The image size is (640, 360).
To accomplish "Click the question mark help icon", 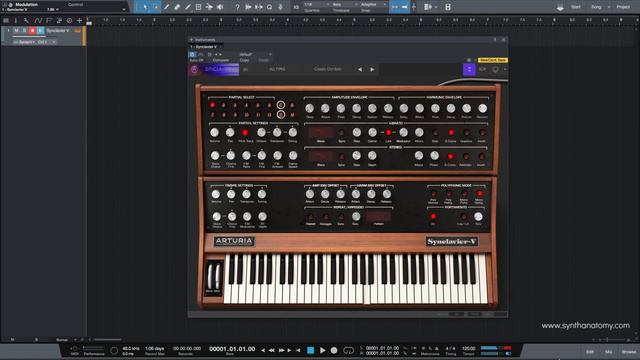I will coord(237,7).
